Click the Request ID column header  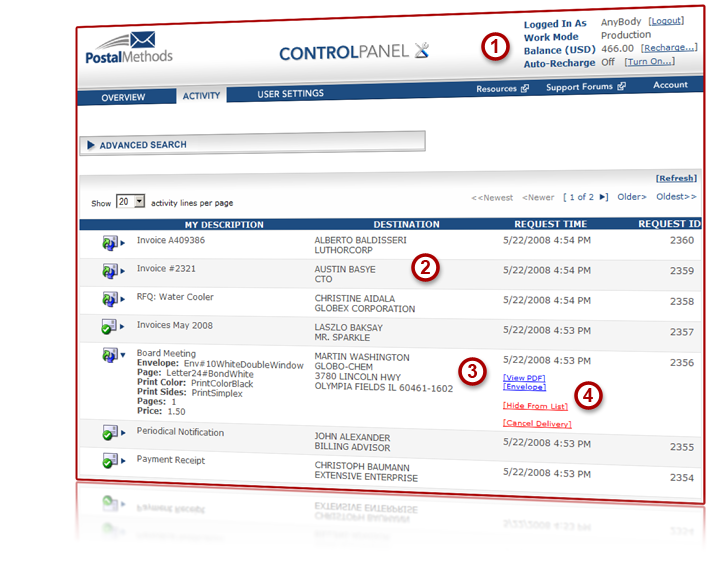(x=669, y=224)
